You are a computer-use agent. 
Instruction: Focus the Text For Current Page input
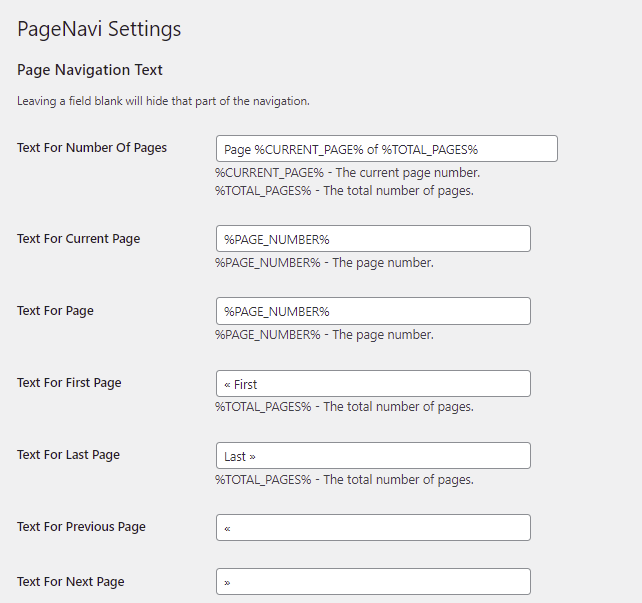click(x=373, y=239)
